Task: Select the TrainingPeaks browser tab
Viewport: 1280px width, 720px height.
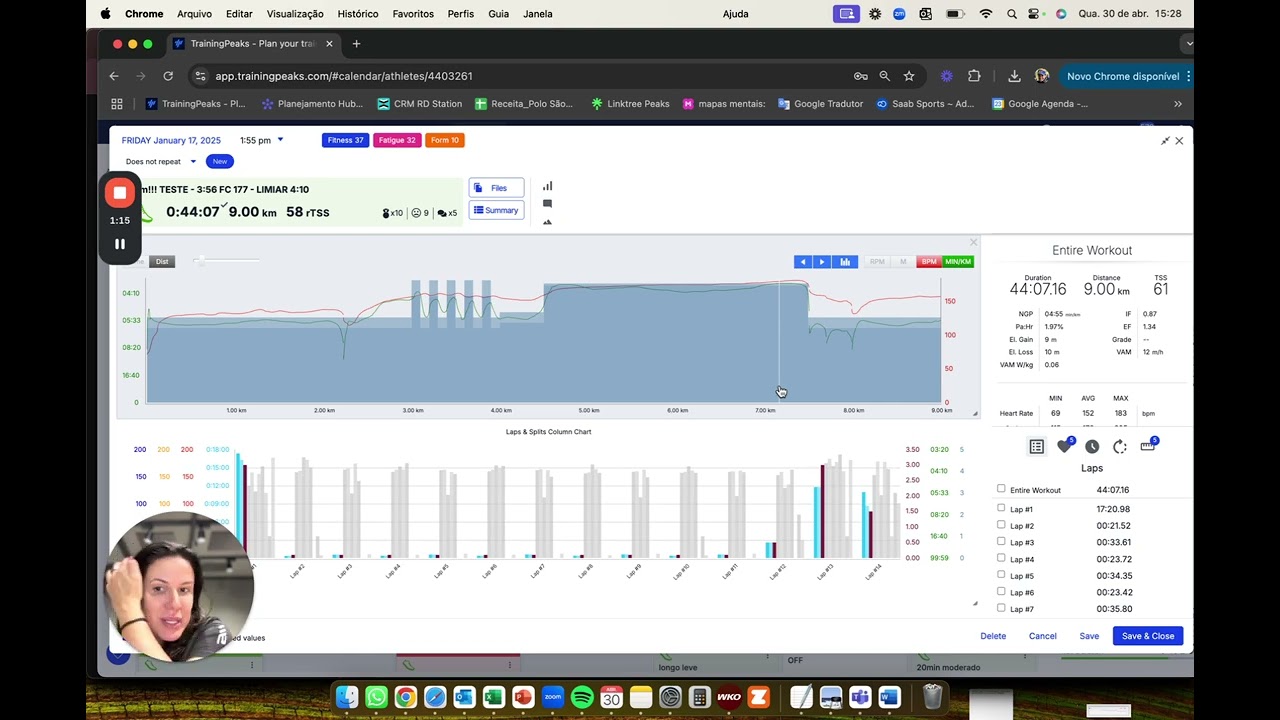Action: tap(250, 44)
